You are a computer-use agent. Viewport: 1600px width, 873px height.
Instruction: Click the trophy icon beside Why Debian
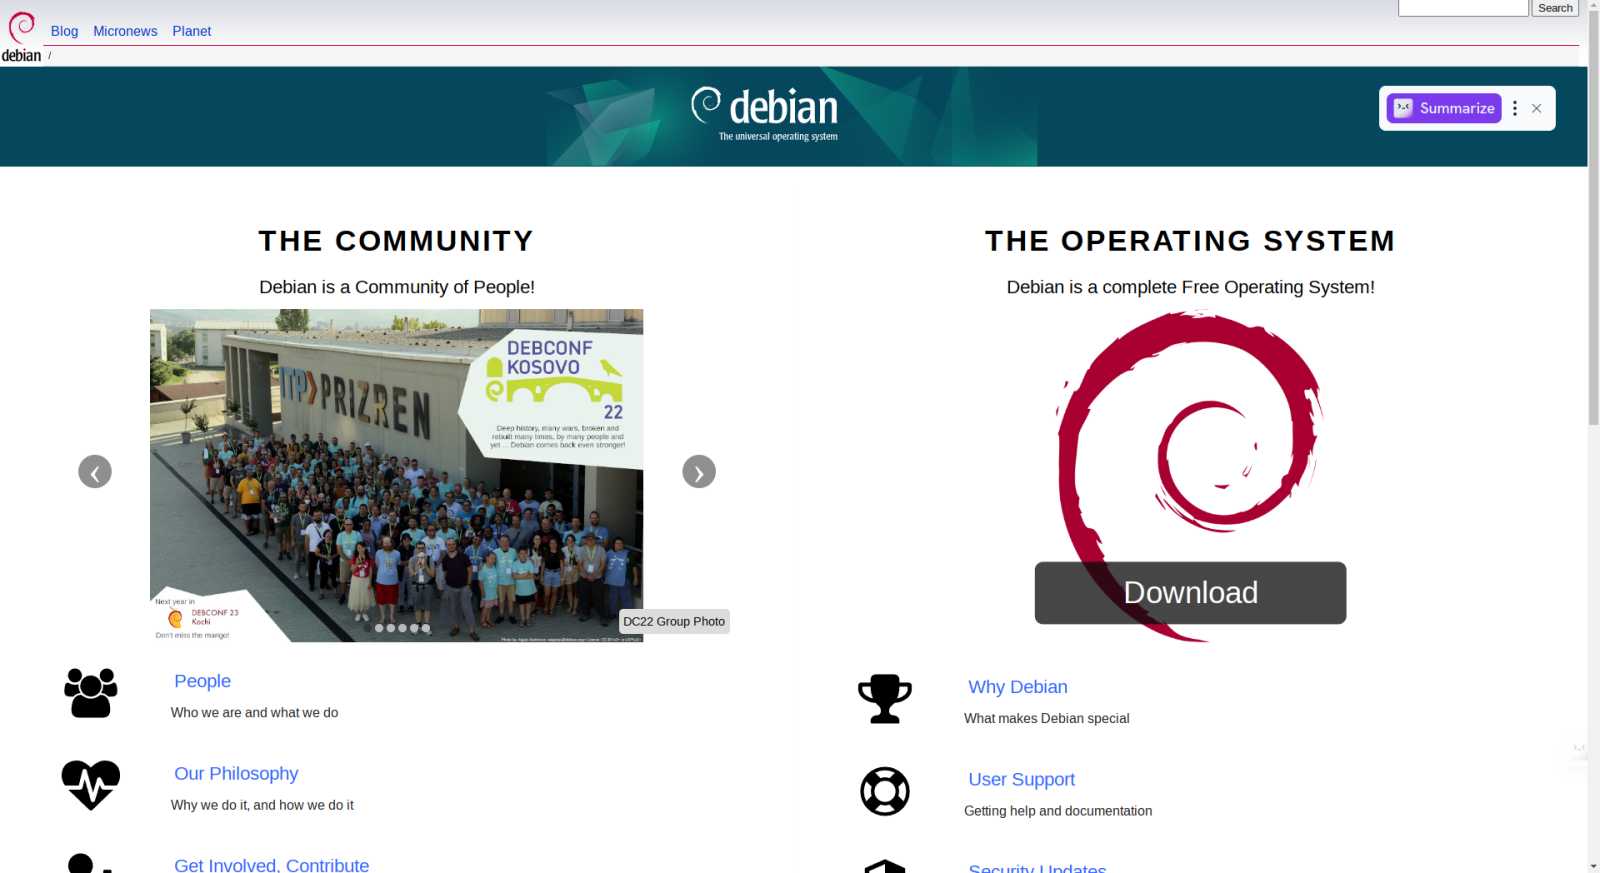click(885, 699)
